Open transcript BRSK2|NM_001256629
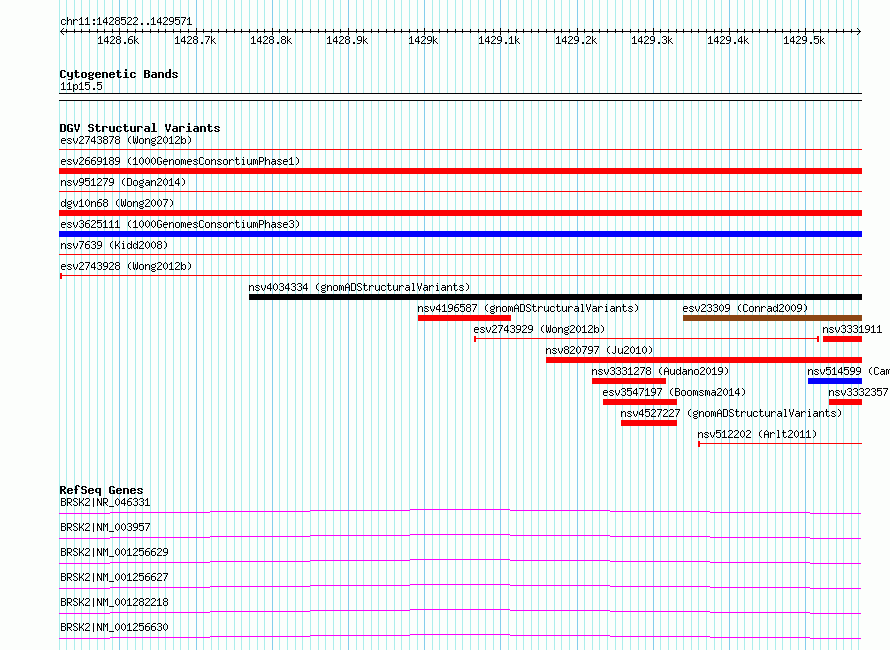This screenshot has height=650, width=890. (114, 552)
